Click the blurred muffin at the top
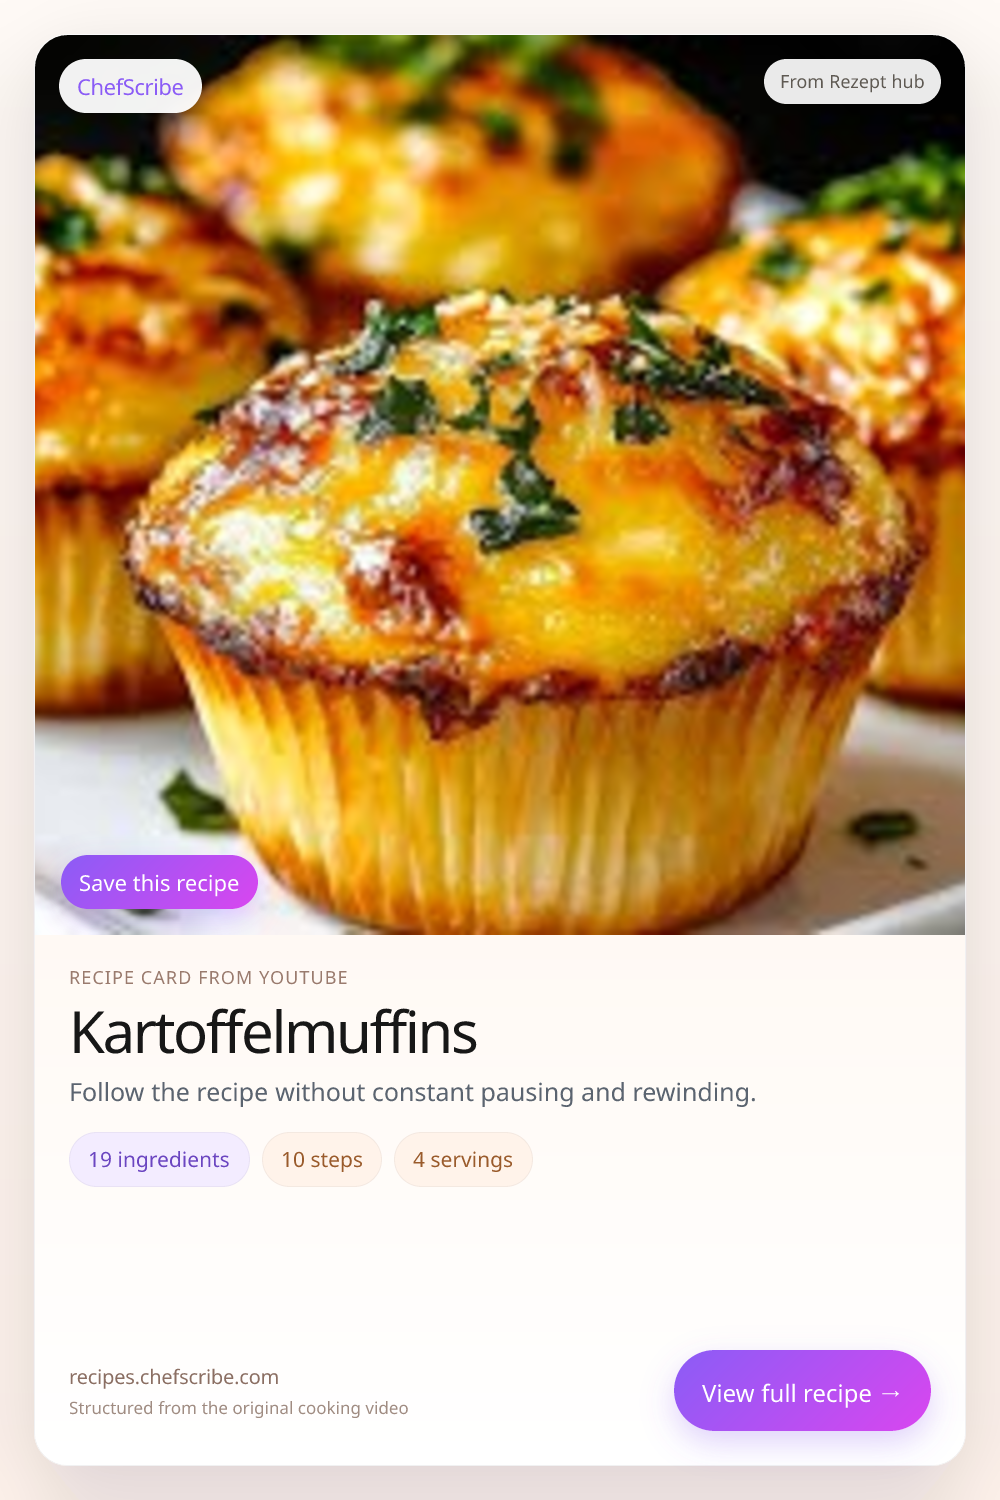This screenshot has height=1500, width=1000. (x=450, y=170)
